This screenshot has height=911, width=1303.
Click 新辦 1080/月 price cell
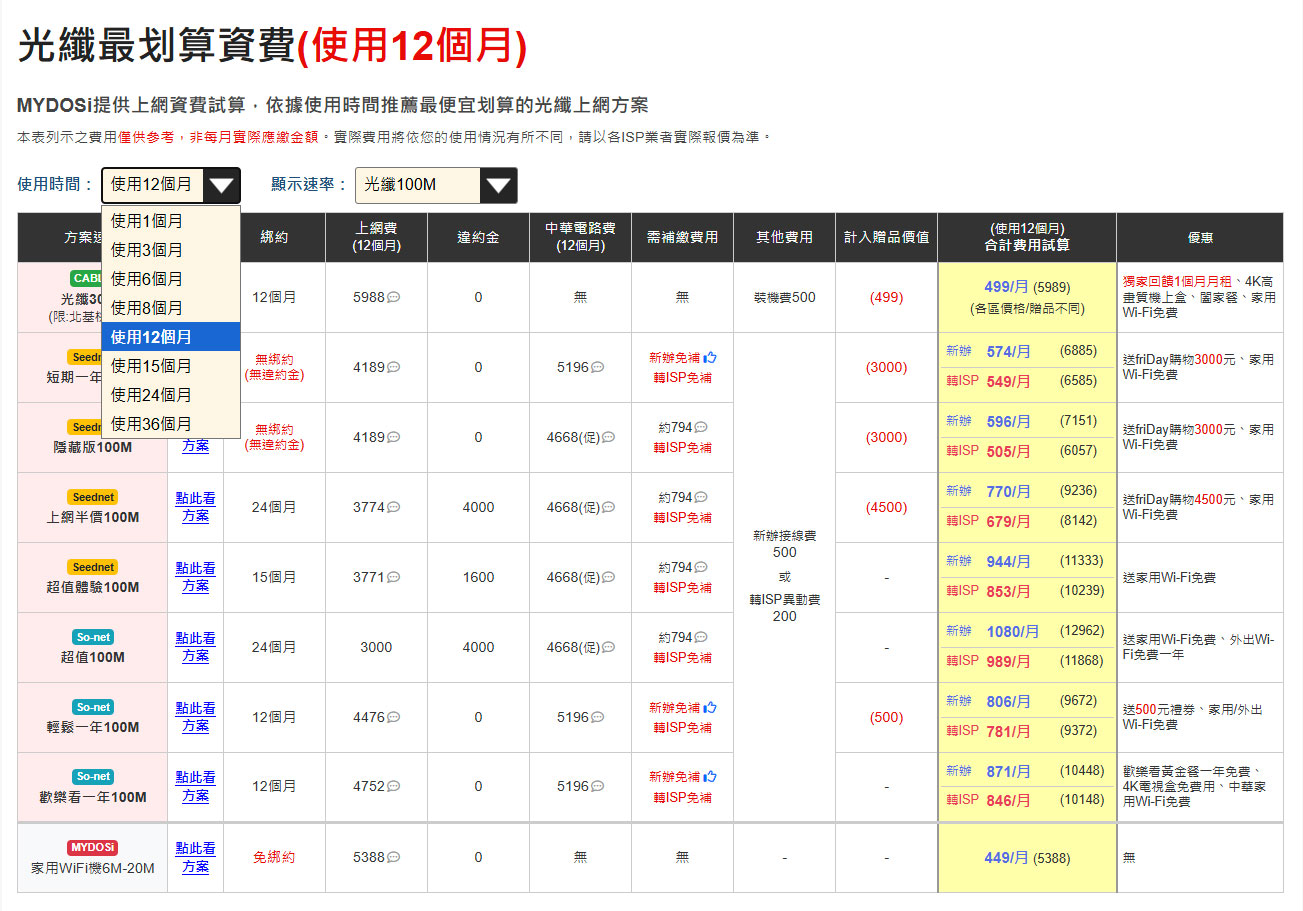pyautogui.click(x=1027, y=631)
